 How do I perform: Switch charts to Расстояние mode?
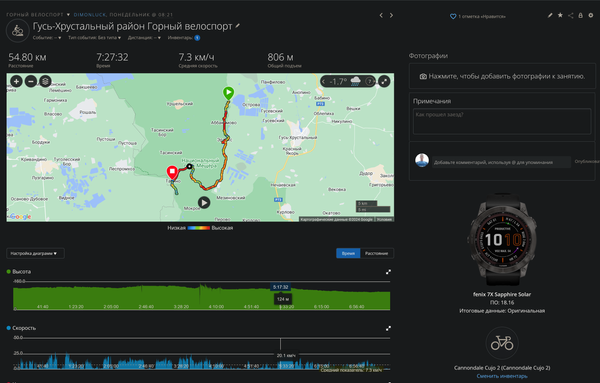[x=377, y=253]
